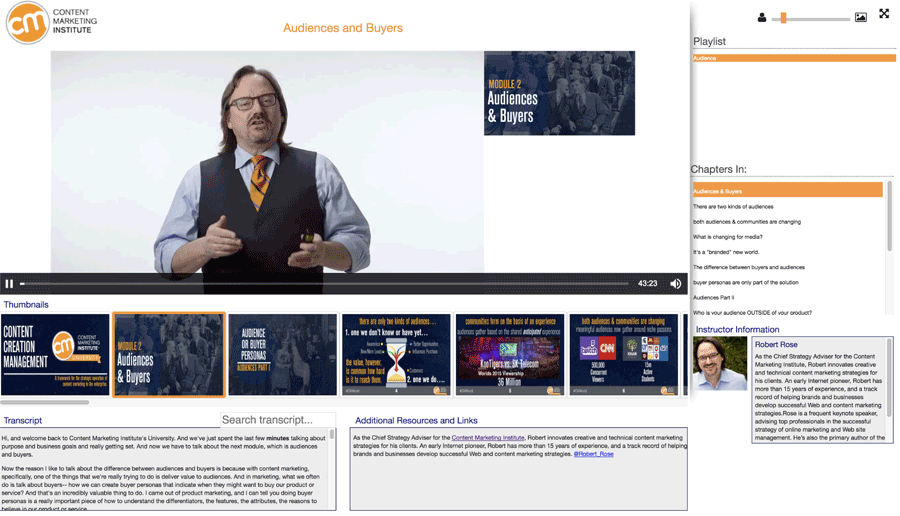The image size is (900, 516).
Task: Click the transcript paragraph starting "Now the reason"
Action: 162,488
